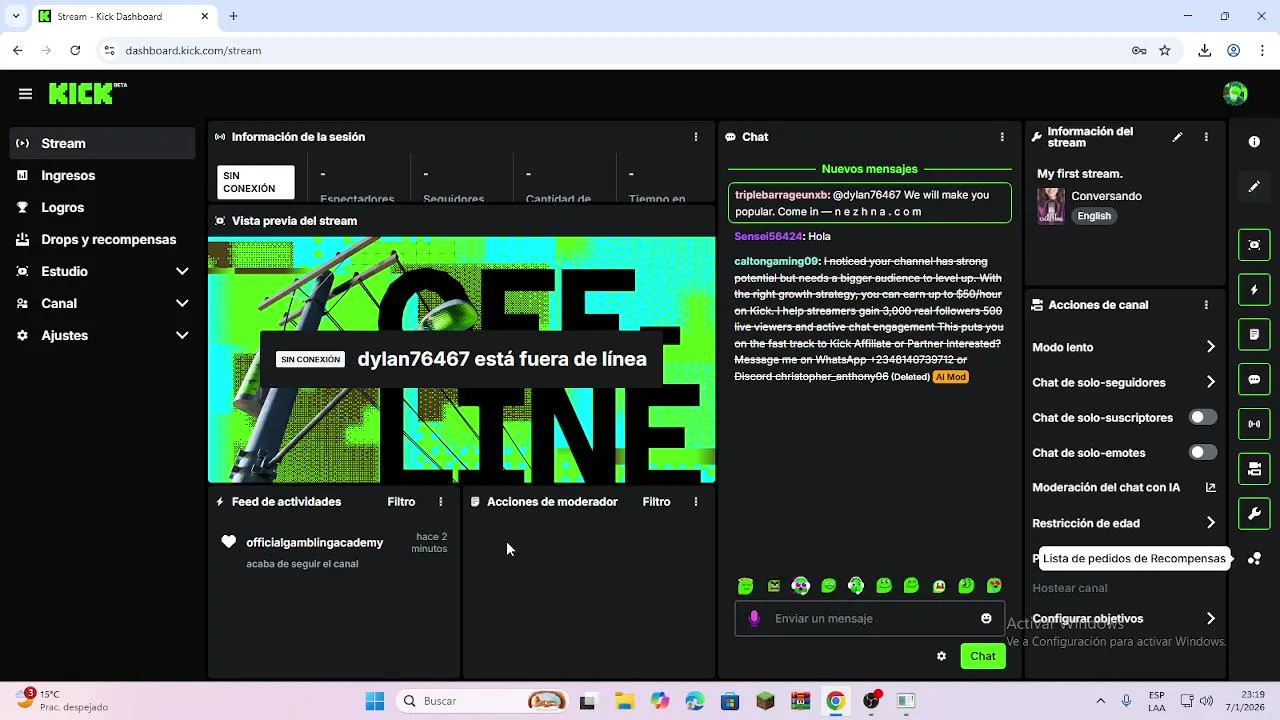
Task: Click the username triplebarrageunxb in chat
Action: point(781,195)
